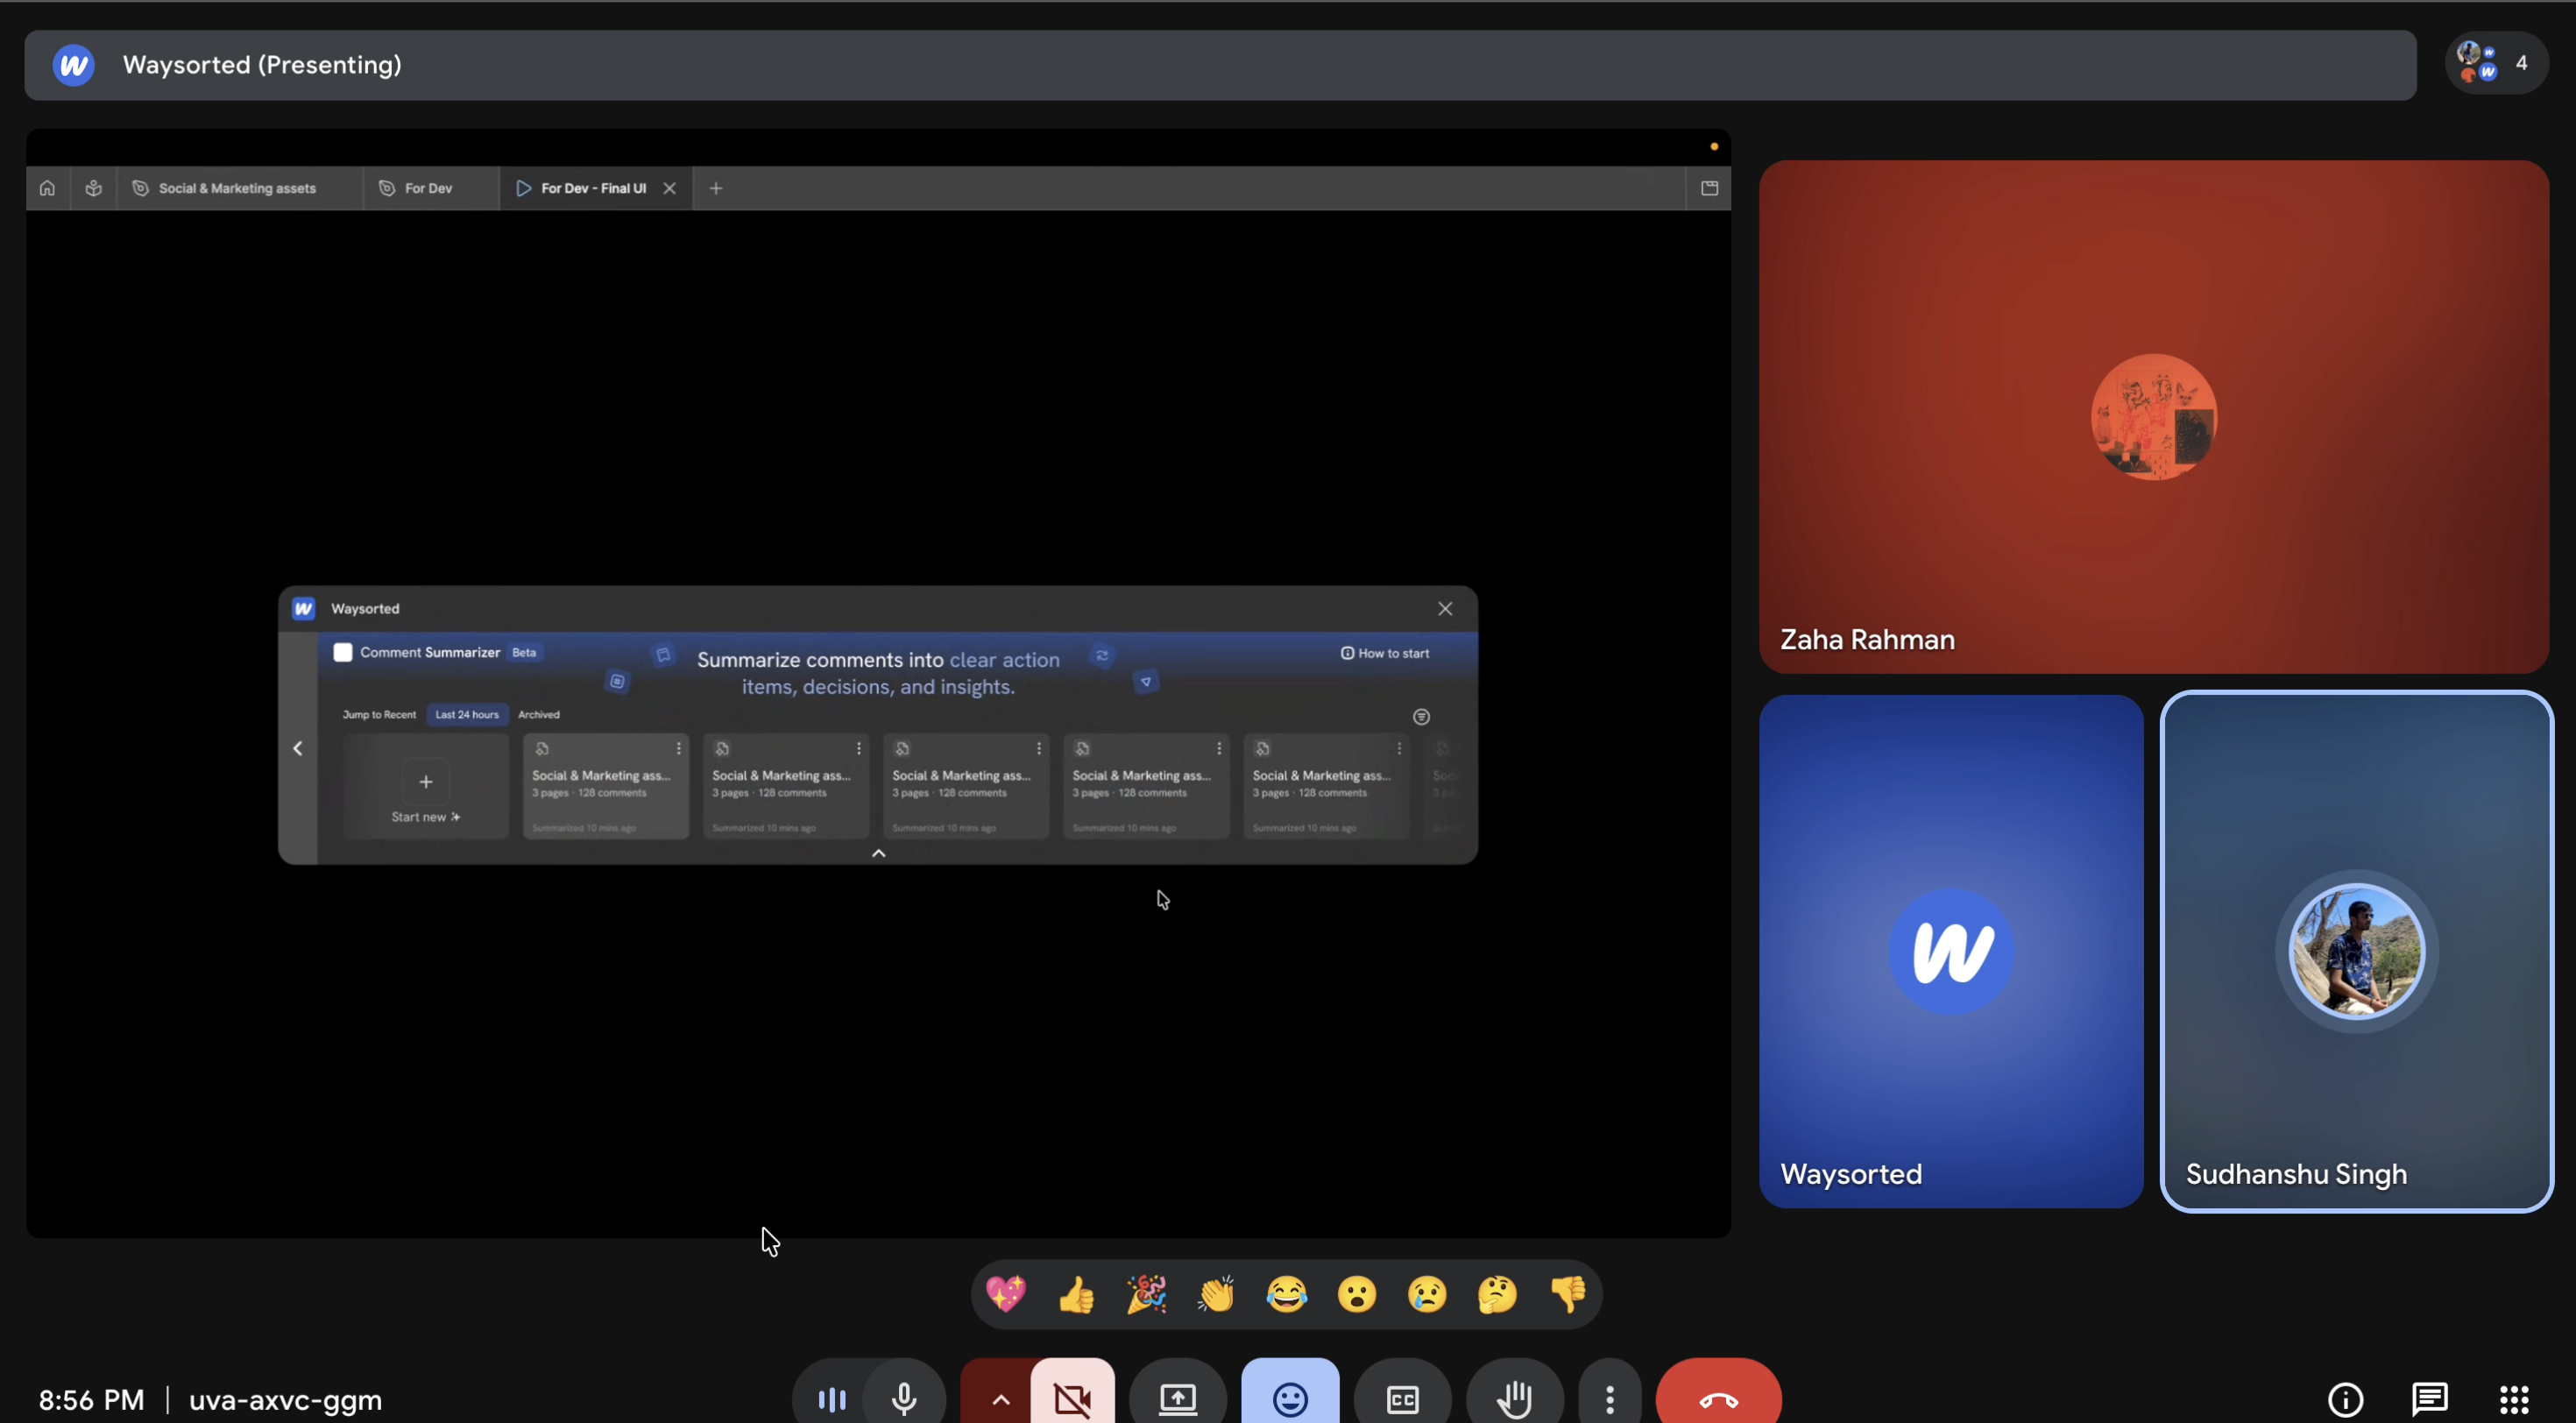
Task: Send the sparkling heart reaction
Action: click(1005, 1294)
